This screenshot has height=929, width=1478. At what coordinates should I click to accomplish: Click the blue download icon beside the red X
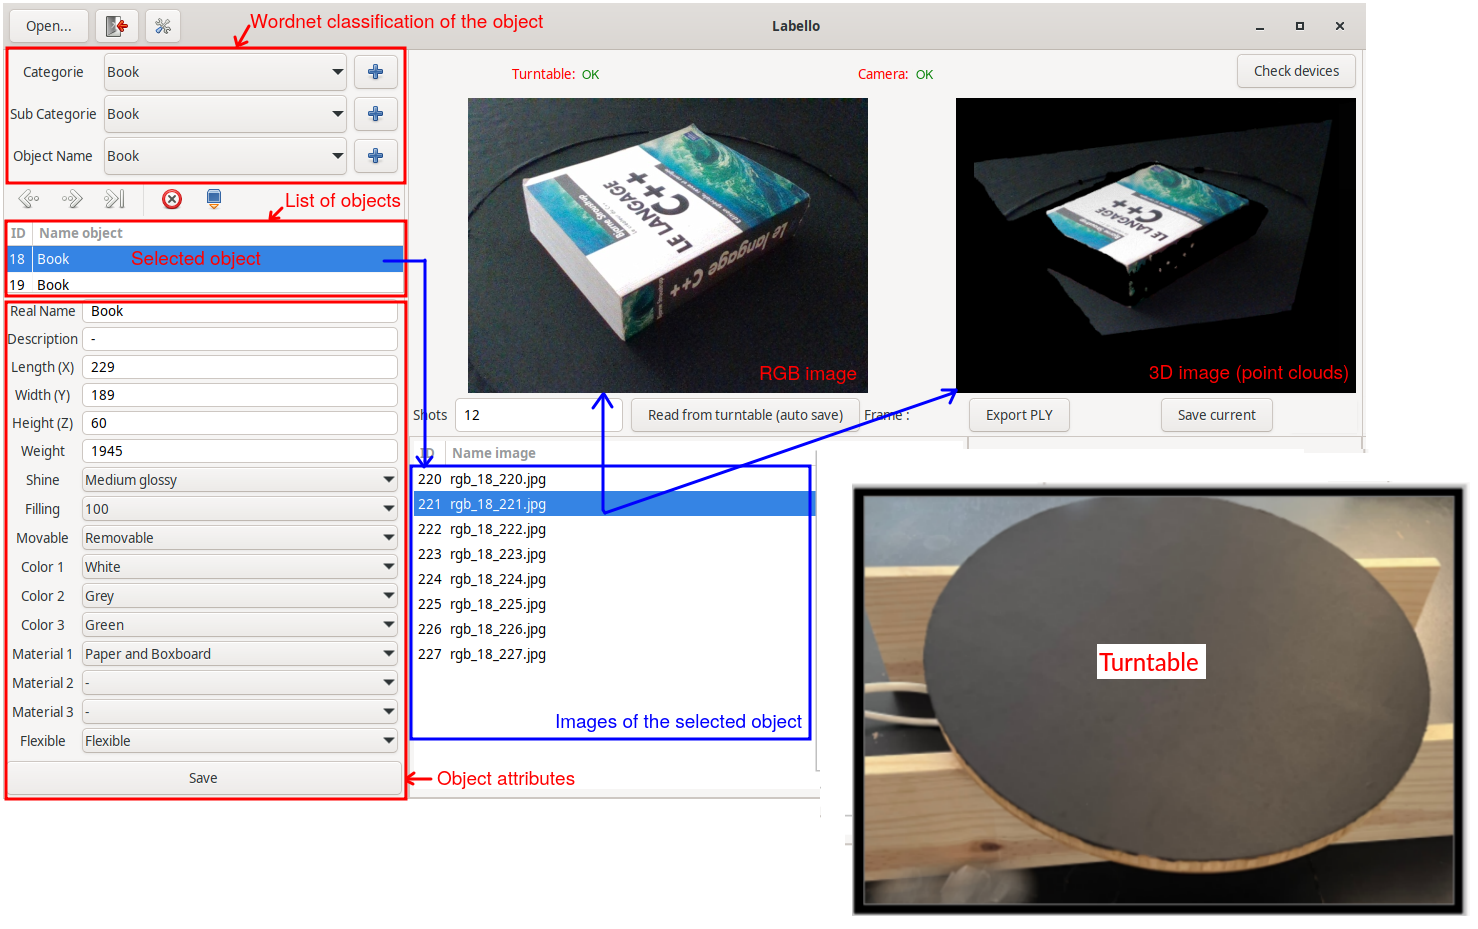[214, 199]
